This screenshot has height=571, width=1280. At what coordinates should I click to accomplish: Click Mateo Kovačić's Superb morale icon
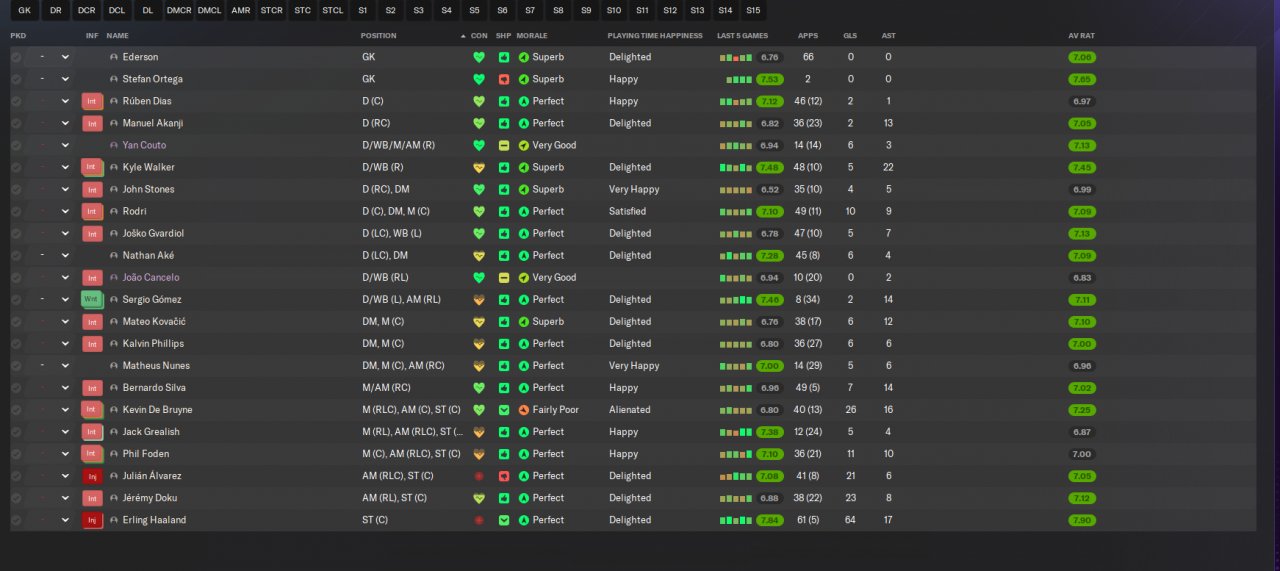(x=524, y=321)
